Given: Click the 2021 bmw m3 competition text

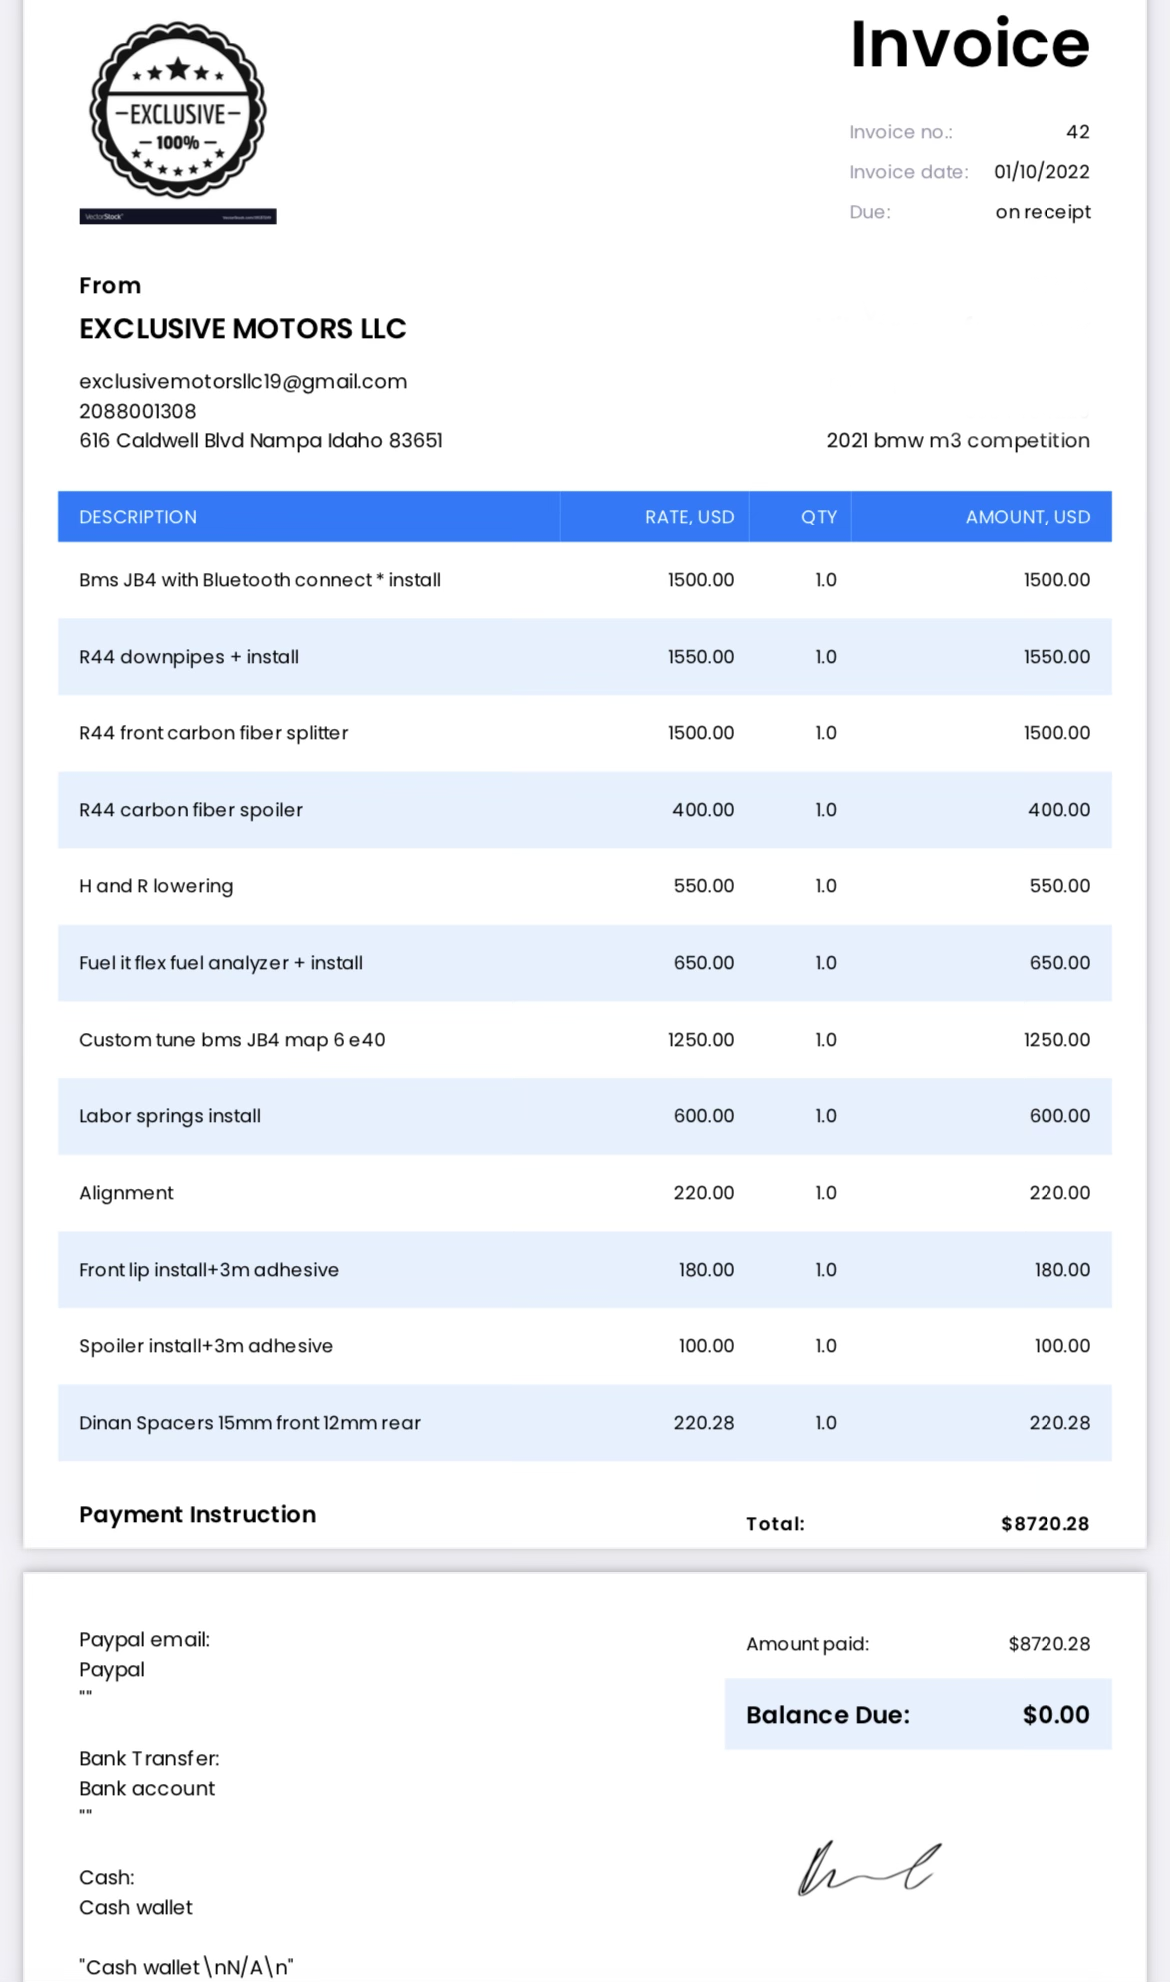Looking at the screenshot, I should (957, 440).
